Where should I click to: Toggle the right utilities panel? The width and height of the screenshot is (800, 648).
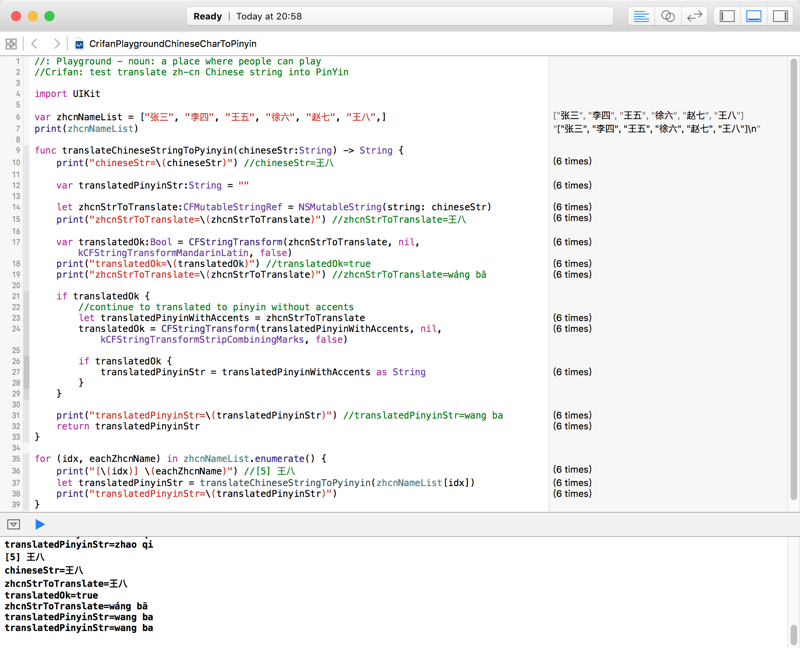point(780,16)
